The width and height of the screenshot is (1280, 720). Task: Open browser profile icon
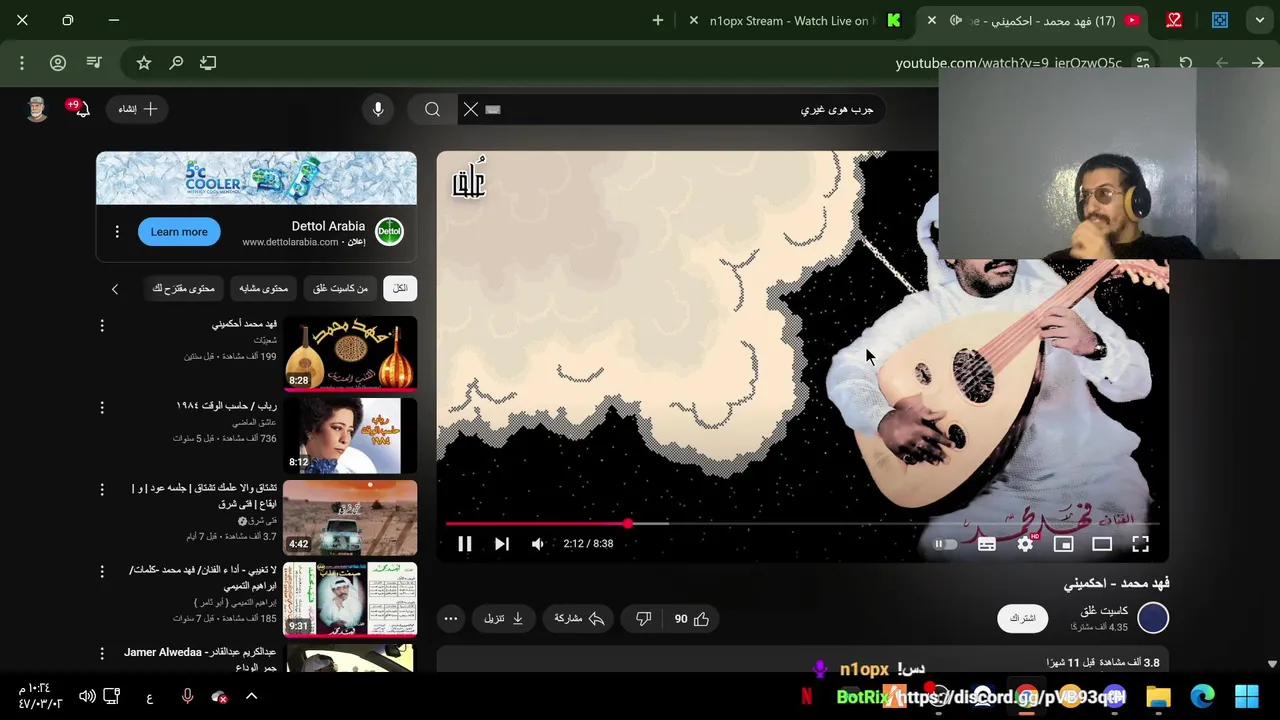coord(58,63)
